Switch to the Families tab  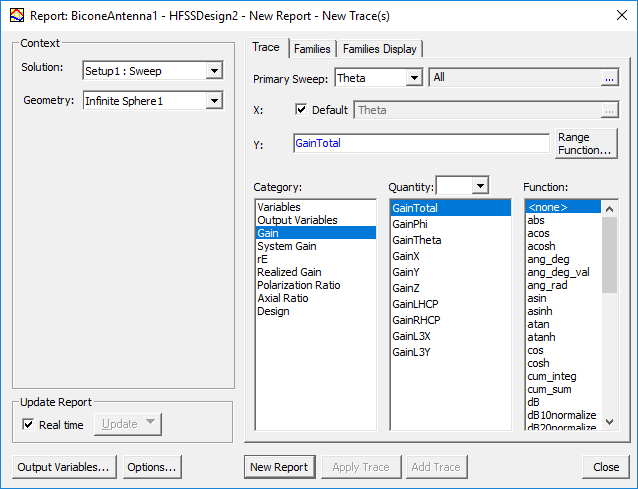tap(312, 49)
